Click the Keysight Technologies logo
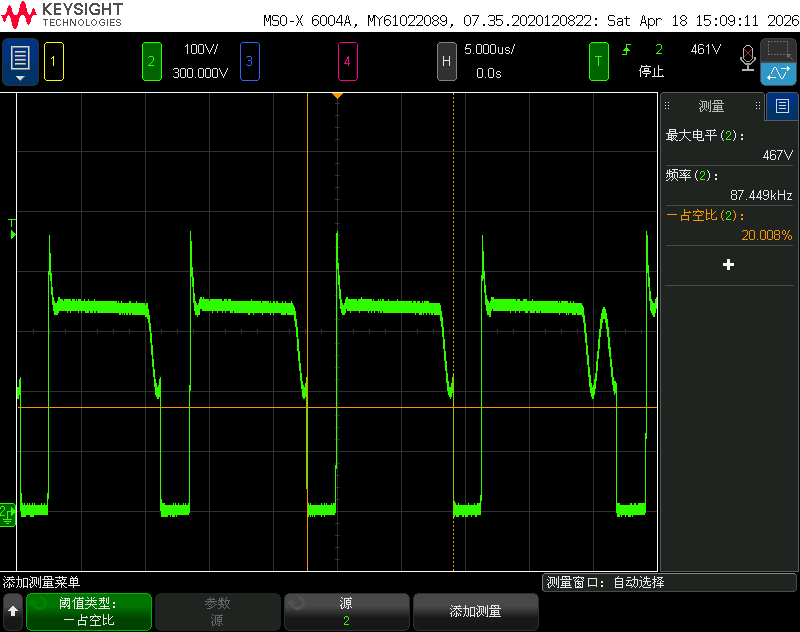 (62, 15)
